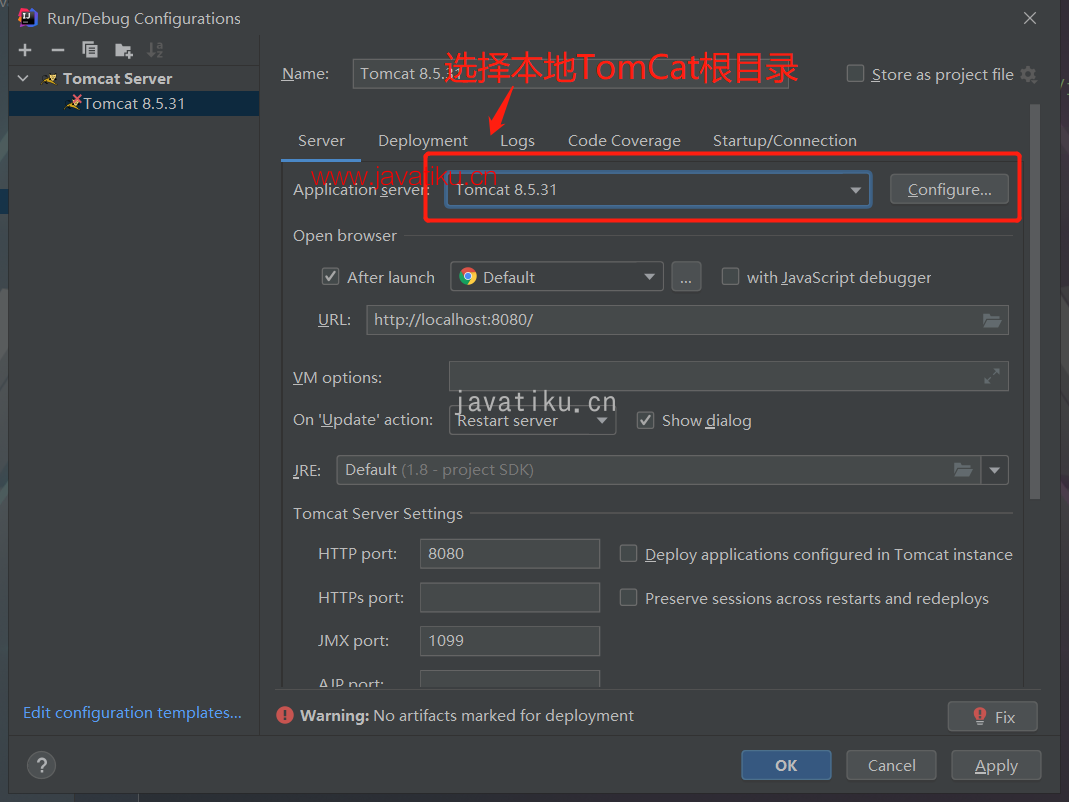
Task: Click the JRE path field
Action: pos(659,470)
